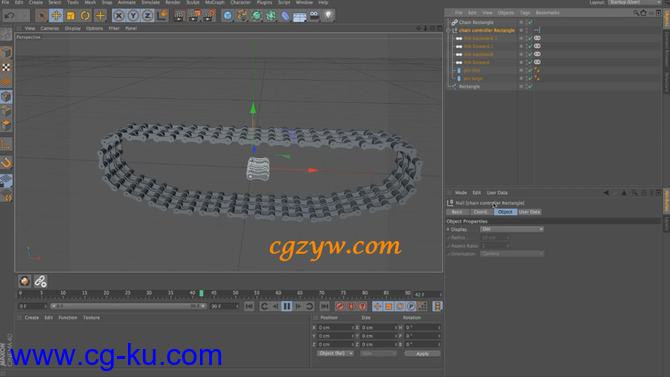Open the Edit Render Settings icon
Image resolution: width=670 pixels, height=377 pixels.
click(x=209, y=16)
